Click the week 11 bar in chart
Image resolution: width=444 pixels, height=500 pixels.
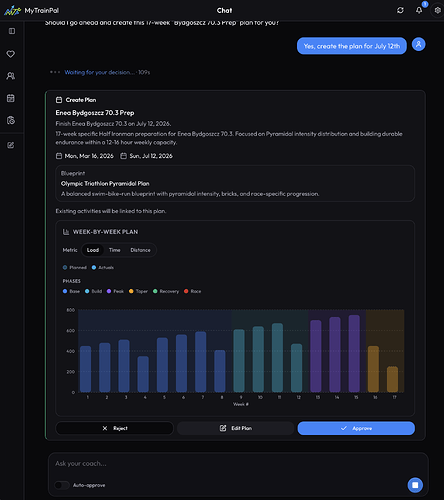tap(277, 357)
